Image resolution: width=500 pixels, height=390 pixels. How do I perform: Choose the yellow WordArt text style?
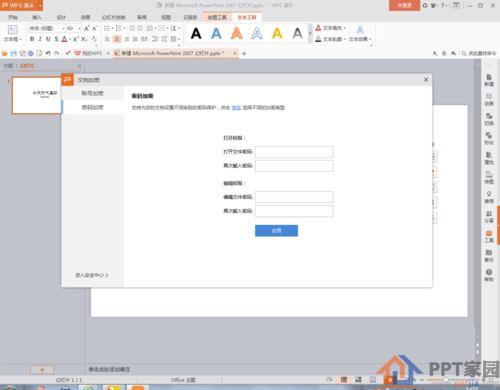277,33
